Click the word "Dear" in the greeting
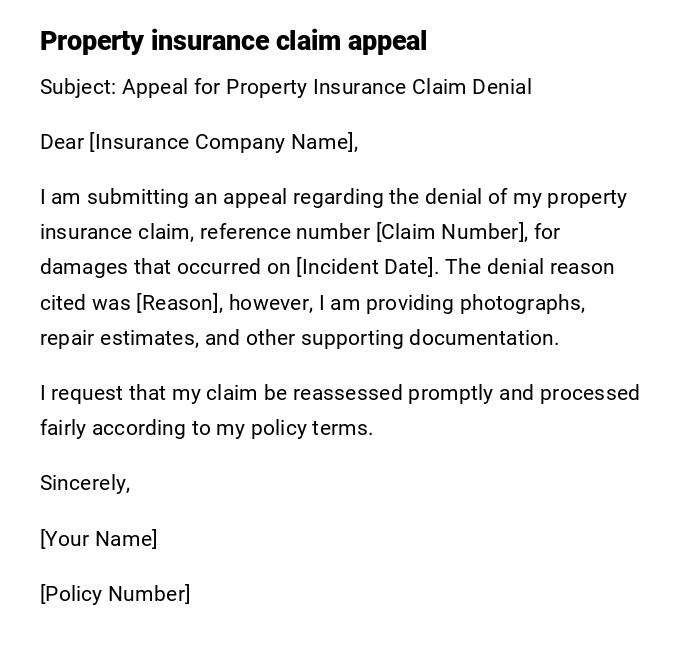 tap(61, 142)
